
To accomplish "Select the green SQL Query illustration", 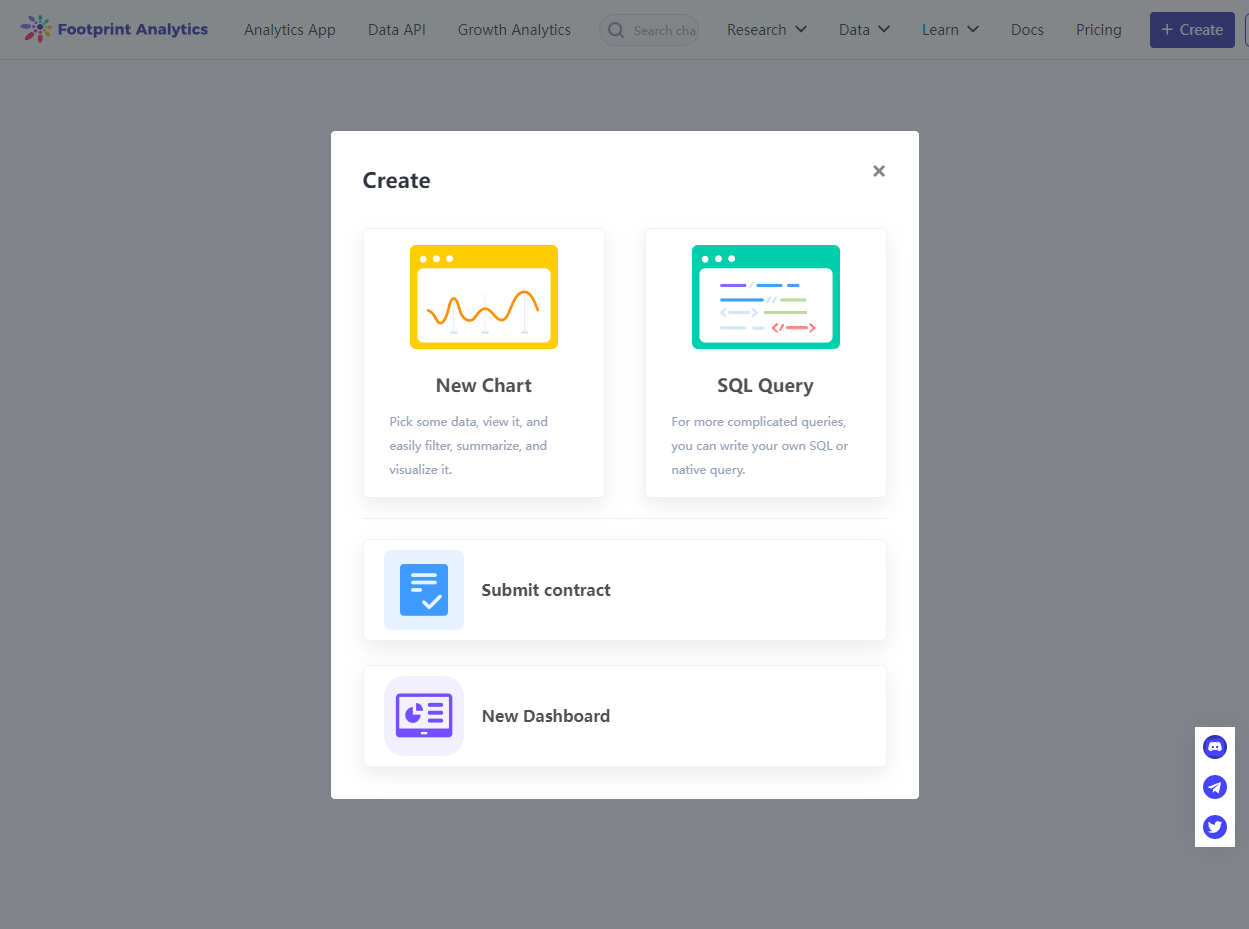I will point(765,297).
